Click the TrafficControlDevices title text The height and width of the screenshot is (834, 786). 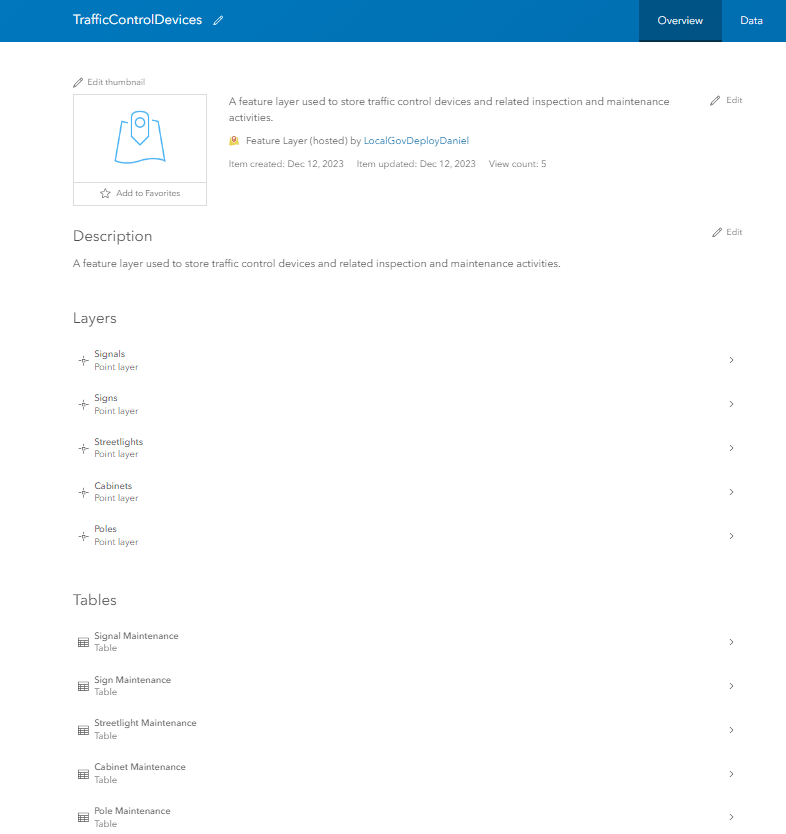(137, 20)
